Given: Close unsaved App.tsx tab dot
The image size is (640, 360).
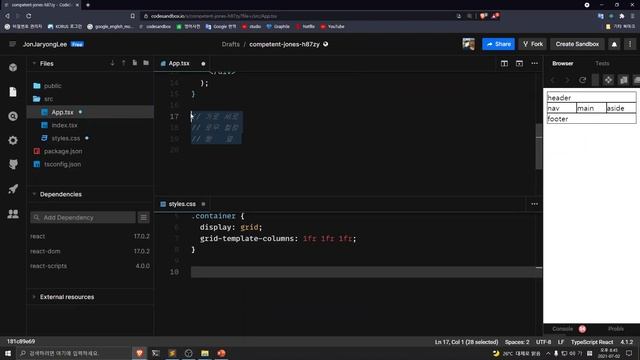Looking at the screenshot, I should click(203, 64).
